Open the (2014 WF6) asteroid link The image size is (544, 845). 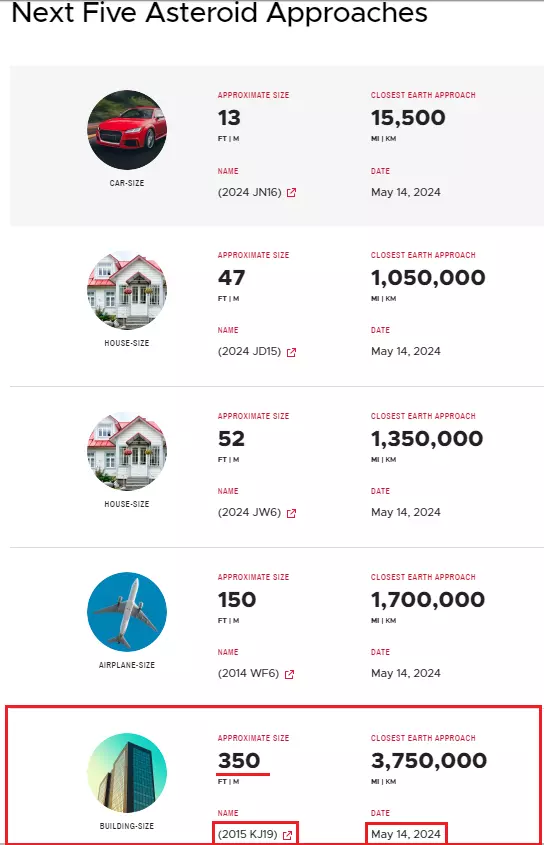click(x=249, y=673)
